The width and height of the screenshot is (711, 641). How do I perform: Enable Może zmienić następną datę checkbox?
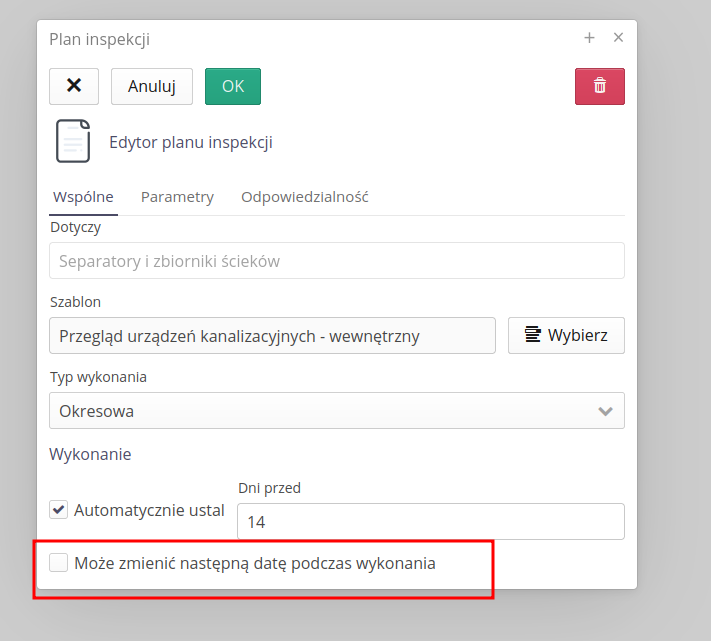click(59, 563)
